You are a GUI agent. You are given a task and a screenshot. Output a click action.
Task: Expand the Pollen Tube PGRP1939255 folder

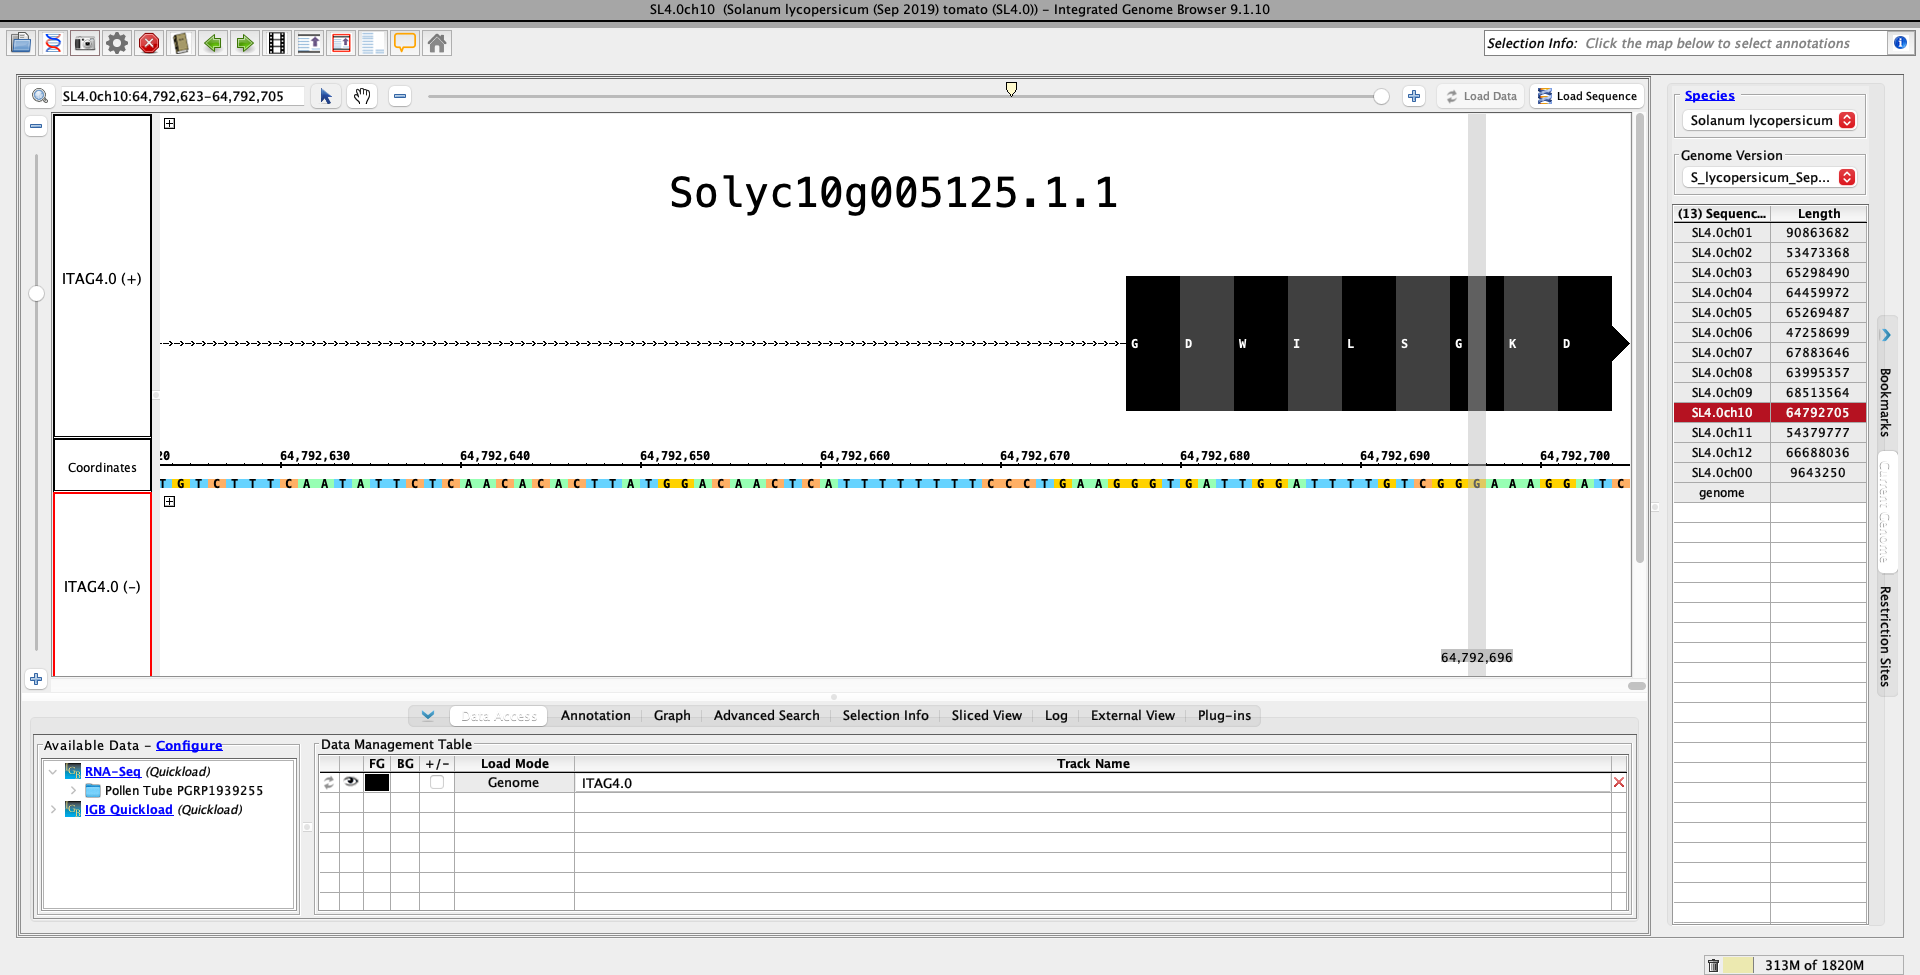[x=73, y=790]
